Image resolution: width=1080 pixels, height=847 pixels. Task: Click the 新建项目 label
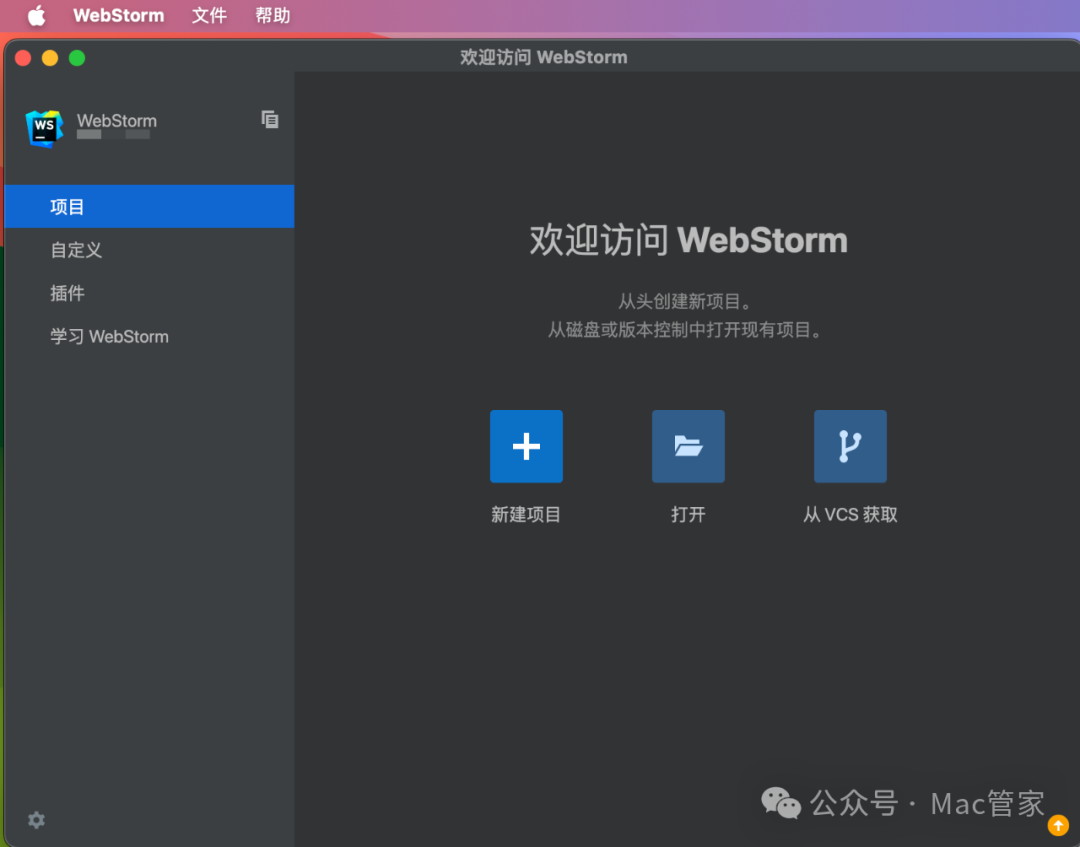(526, 514)
